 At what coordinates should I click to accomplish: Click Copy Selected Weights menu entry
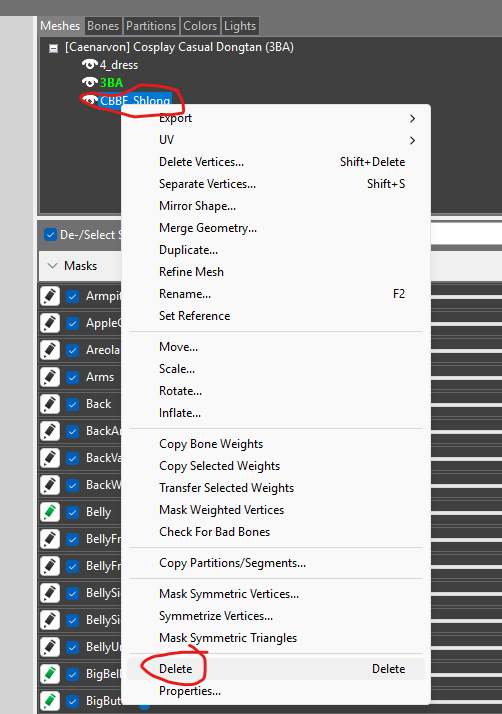276,466
